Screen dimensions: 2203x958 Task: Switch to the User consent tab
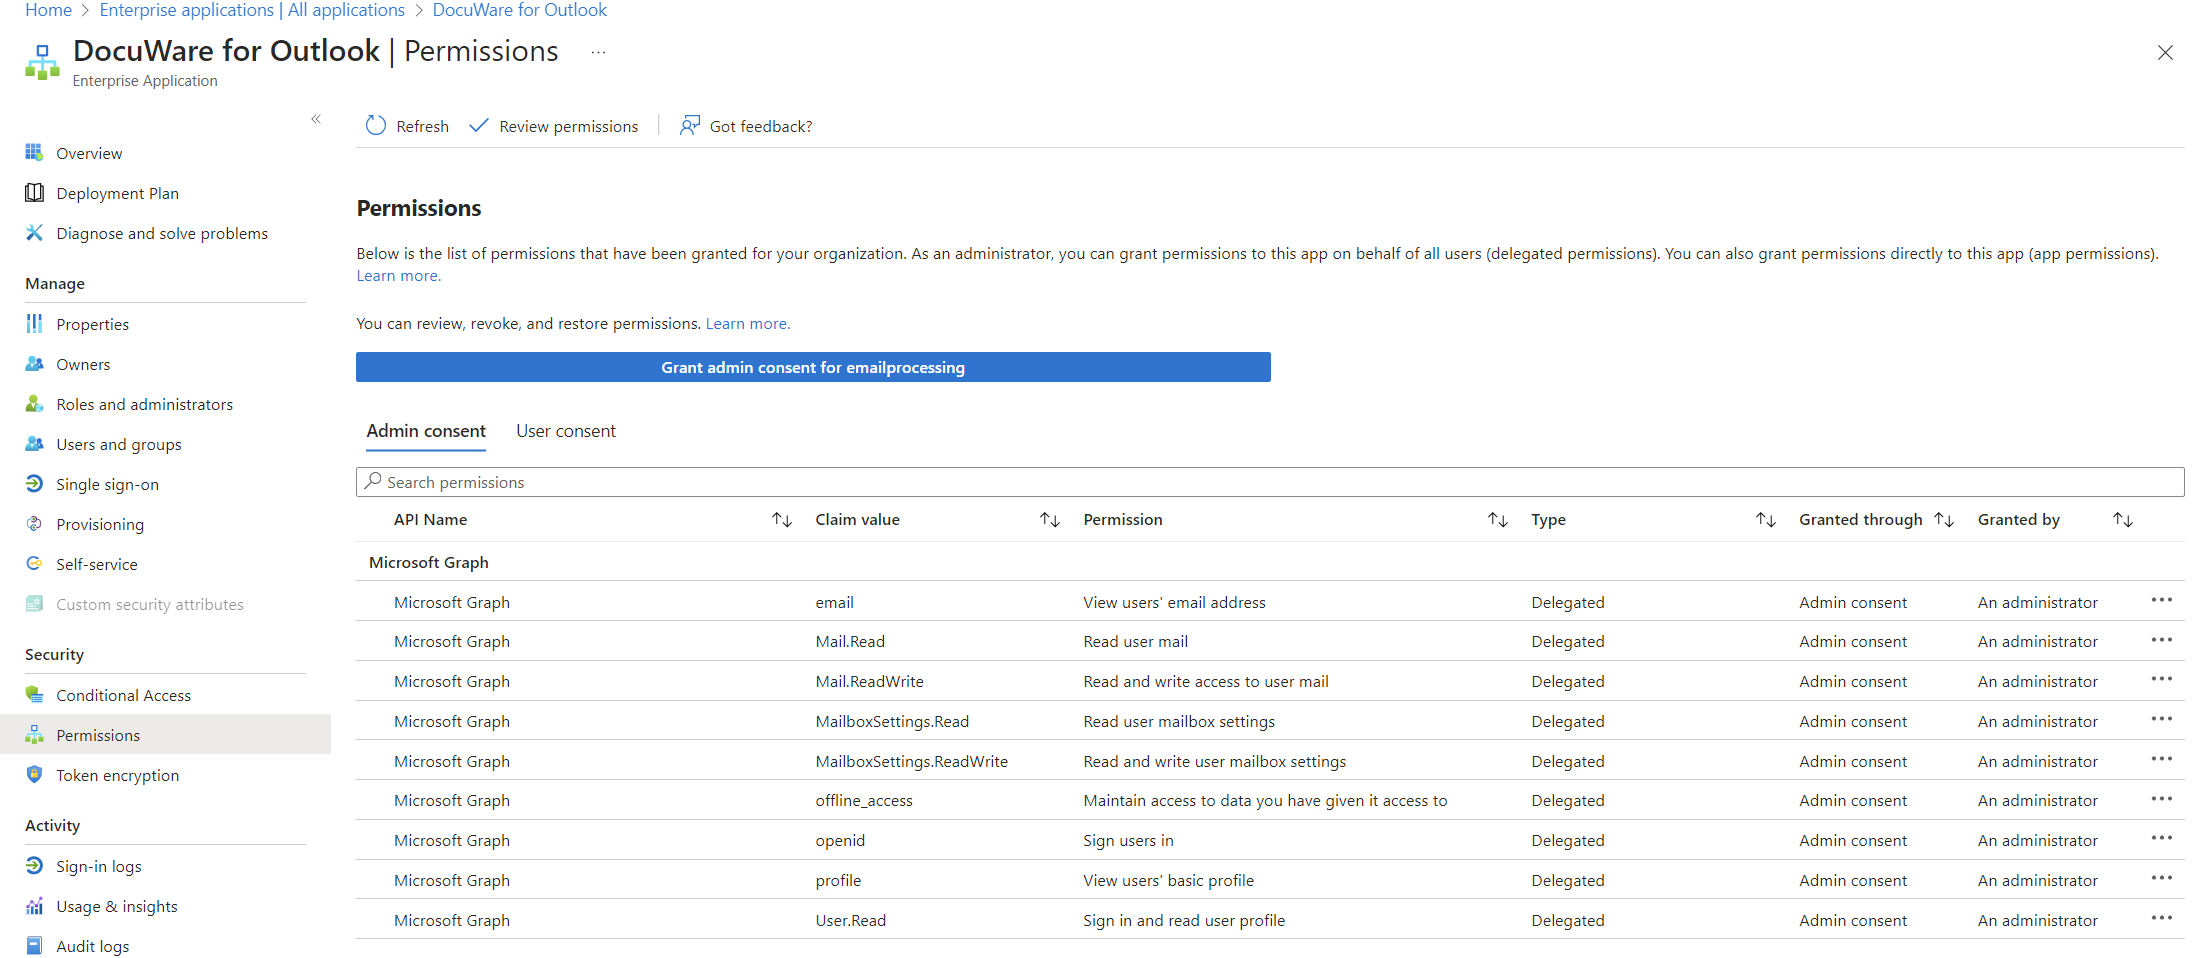(566, 431)
